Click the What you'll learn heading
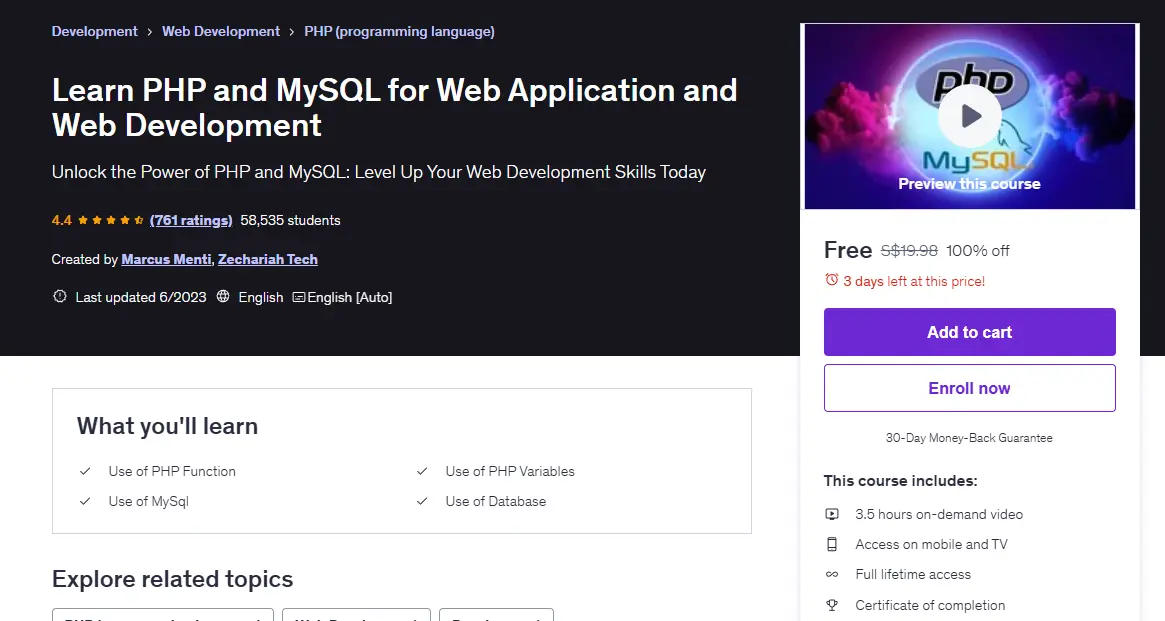Image resolution: width=1165 pixels, height=621 pixels. point(167,426)
